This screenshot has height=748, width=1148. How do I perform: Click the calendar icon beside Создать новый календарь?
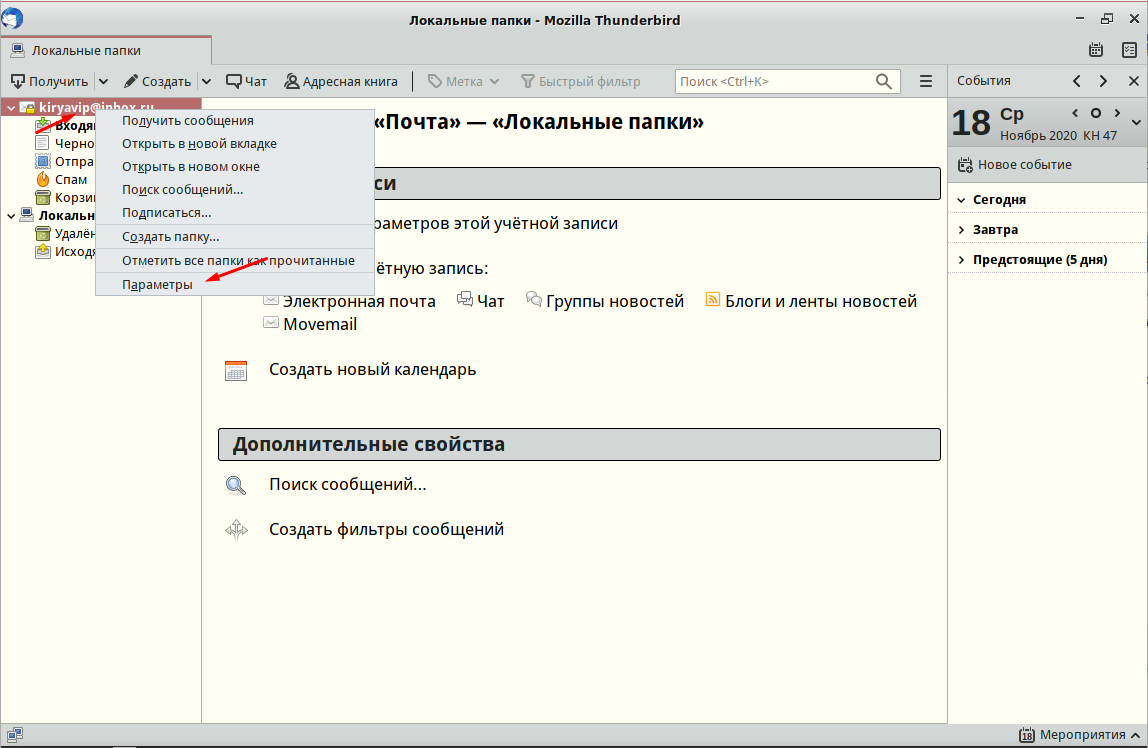click(236, 370)
